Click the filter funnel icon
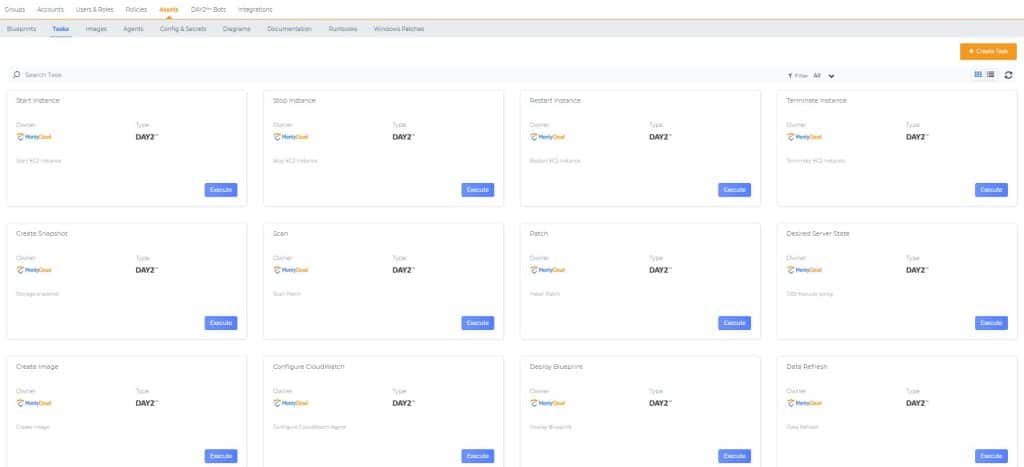Viewport: 1024px width, 467px height. (791, 75)
